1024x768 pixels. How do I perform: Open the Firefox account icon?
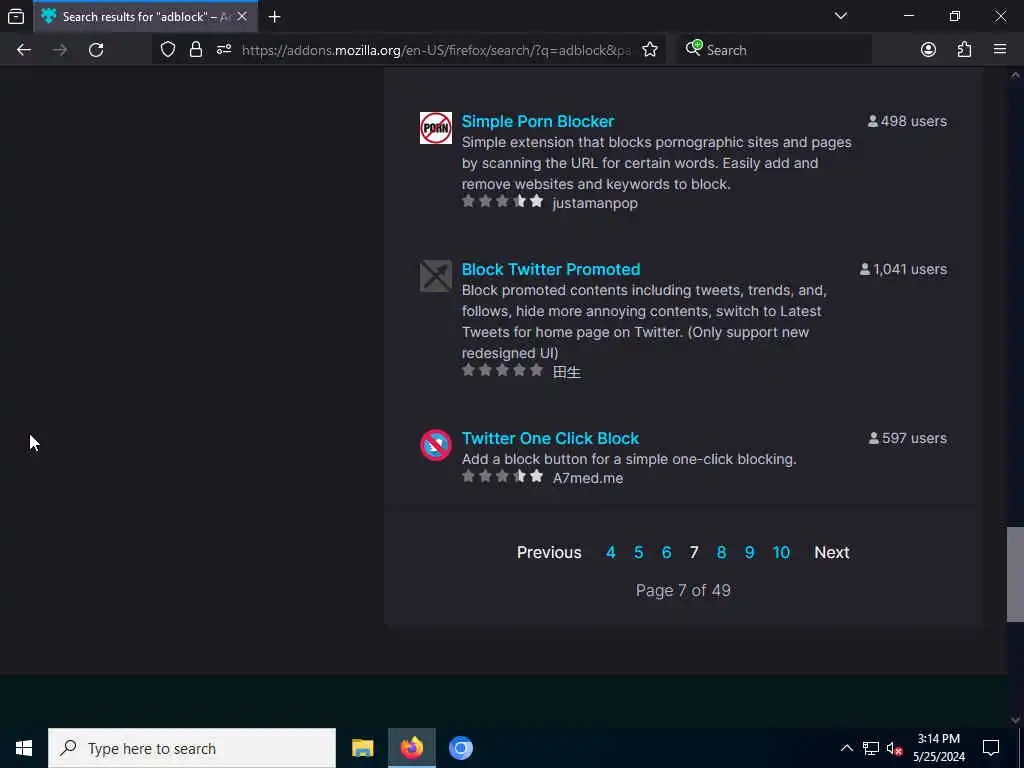pyautogui.click(x=928, y=50)
